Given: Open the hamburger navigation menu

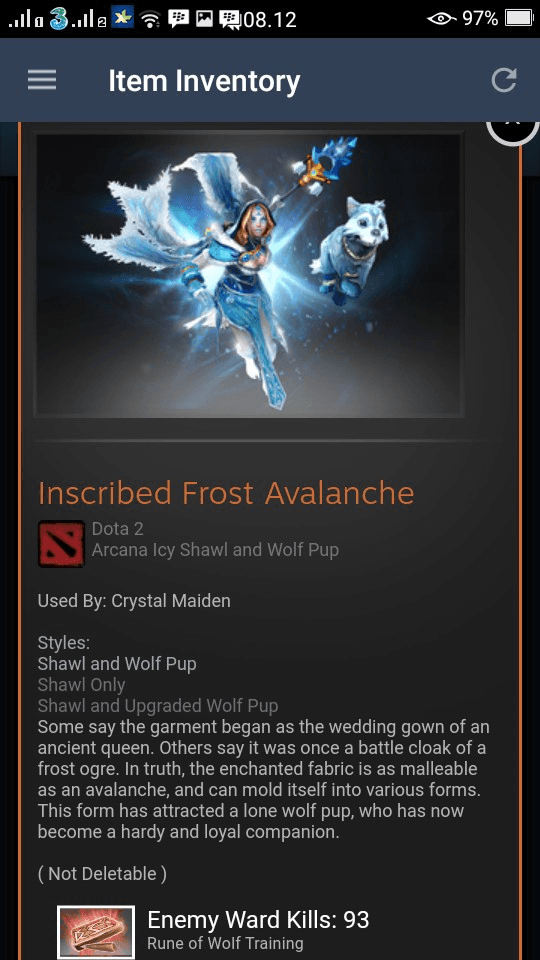Looking at the screenshot, I should [x=42, y=80].
